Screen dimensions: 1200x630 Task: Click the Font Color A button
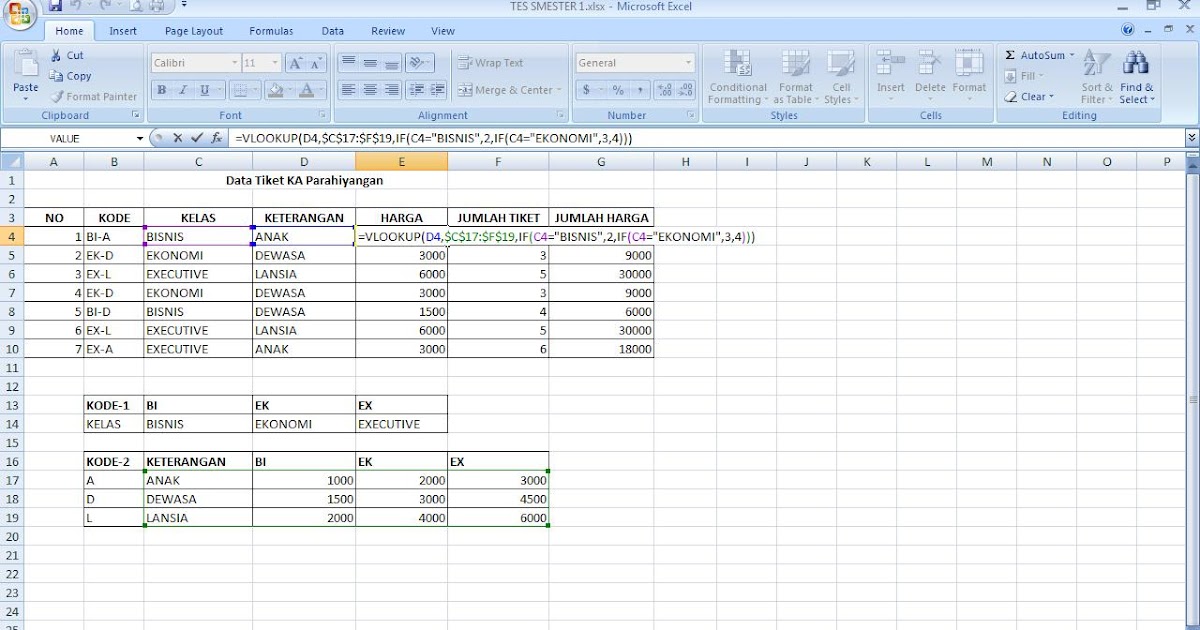tap(306, 90)
